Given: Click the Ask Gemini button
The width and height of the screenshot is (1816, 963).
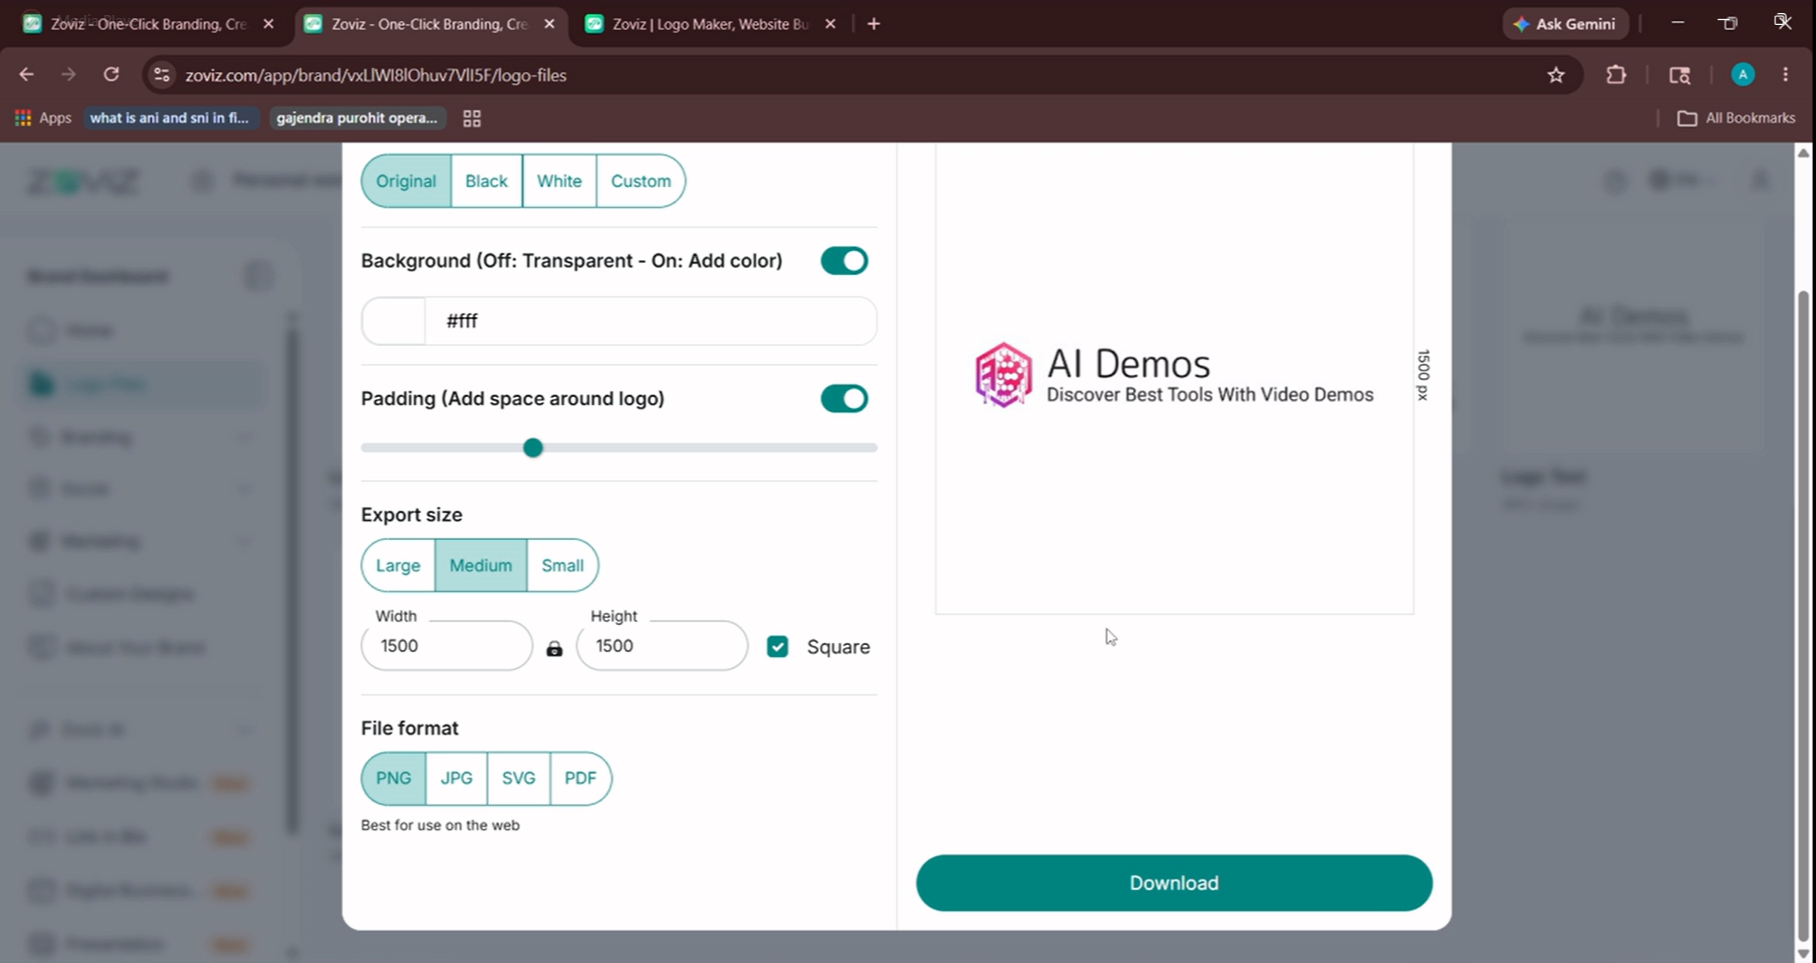Looking at the screenshot, I should click(1565, 24).
